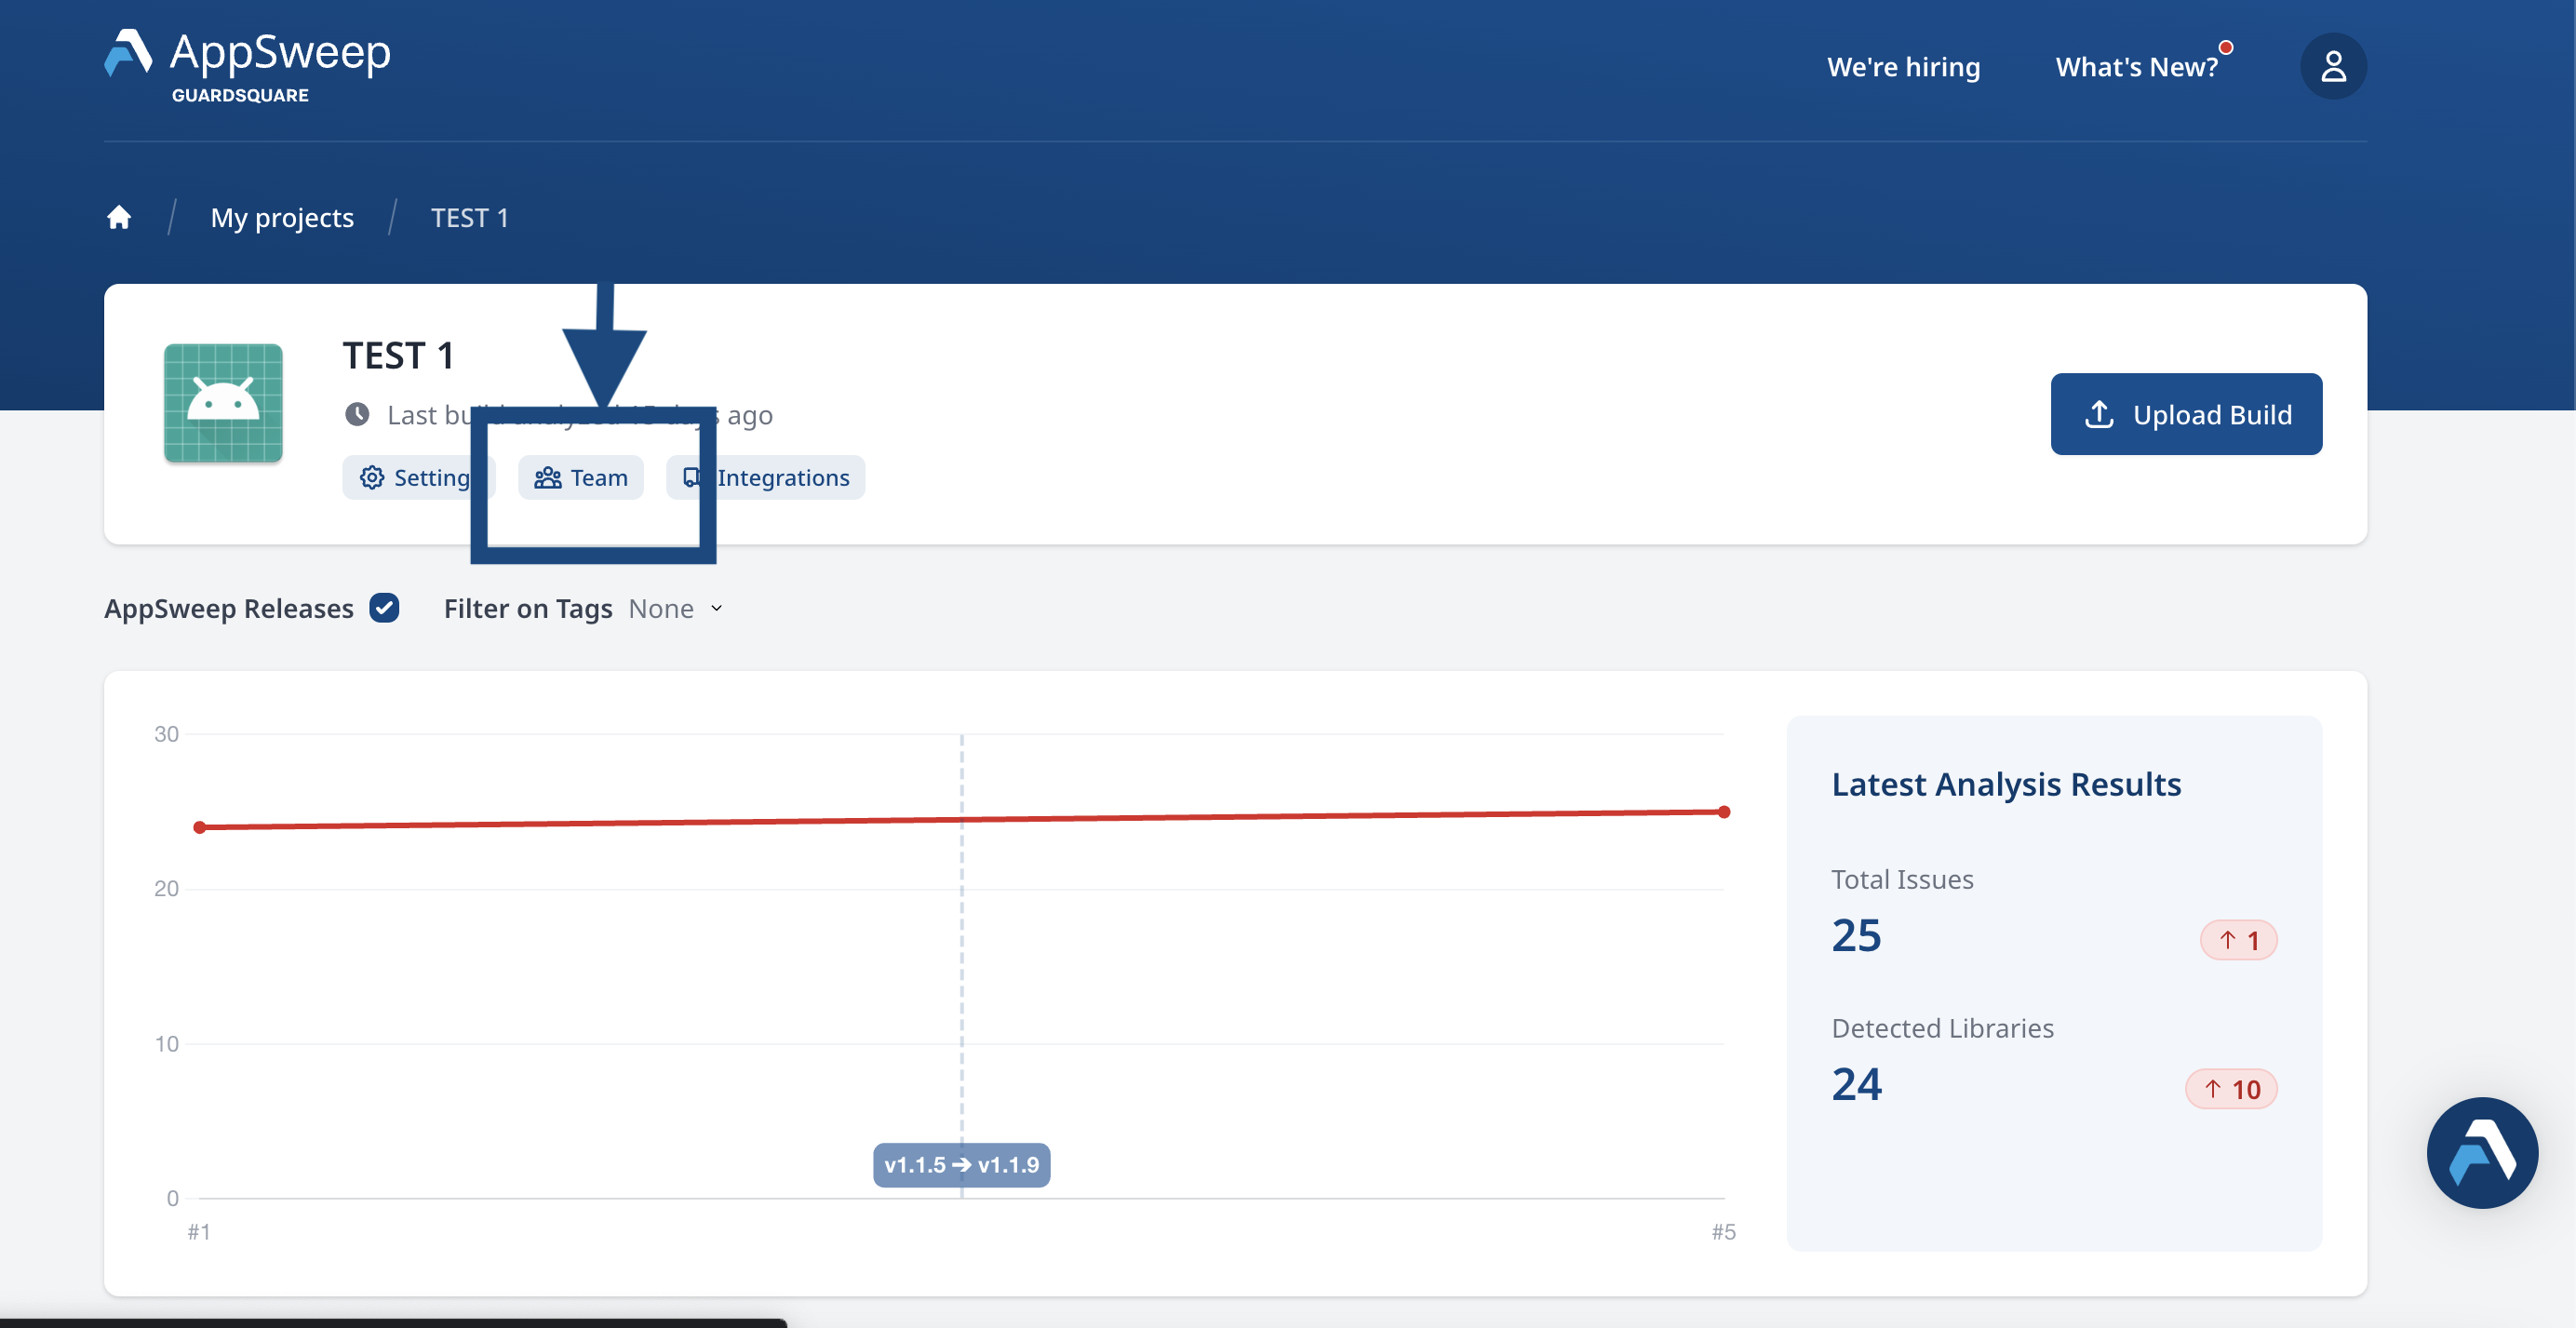The width and height of the screenshot is (2576, 1328).
Task: Open the Integrations page
Action: [x=766, y=478]
